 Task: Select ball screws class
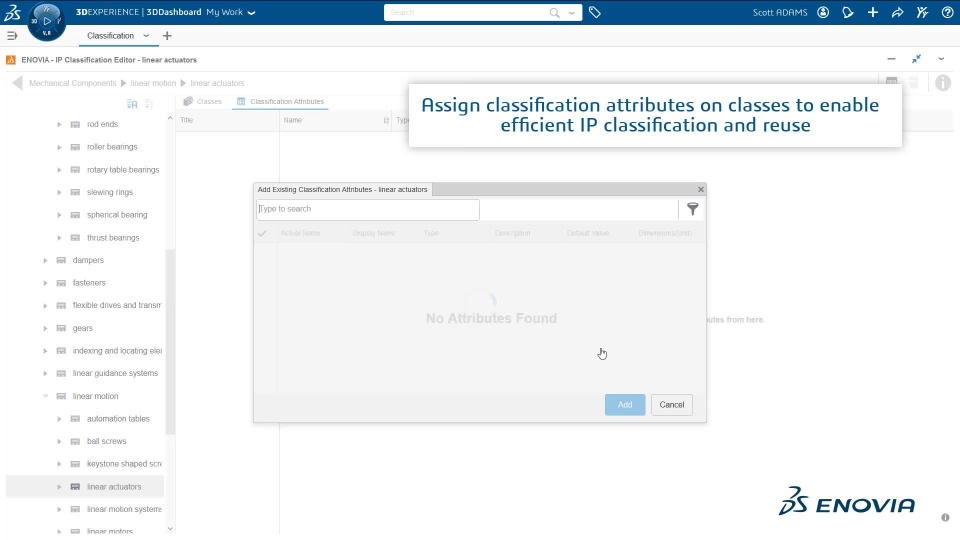[107, 441]
